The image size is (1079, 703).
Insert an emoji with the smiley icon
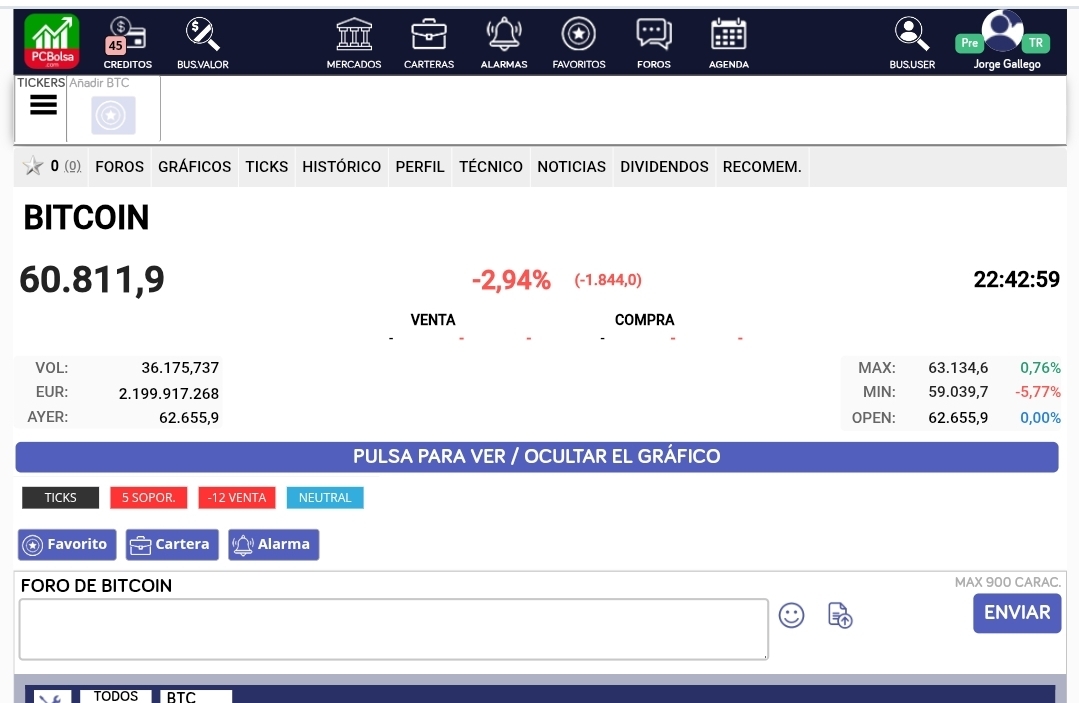coord(791,615)
